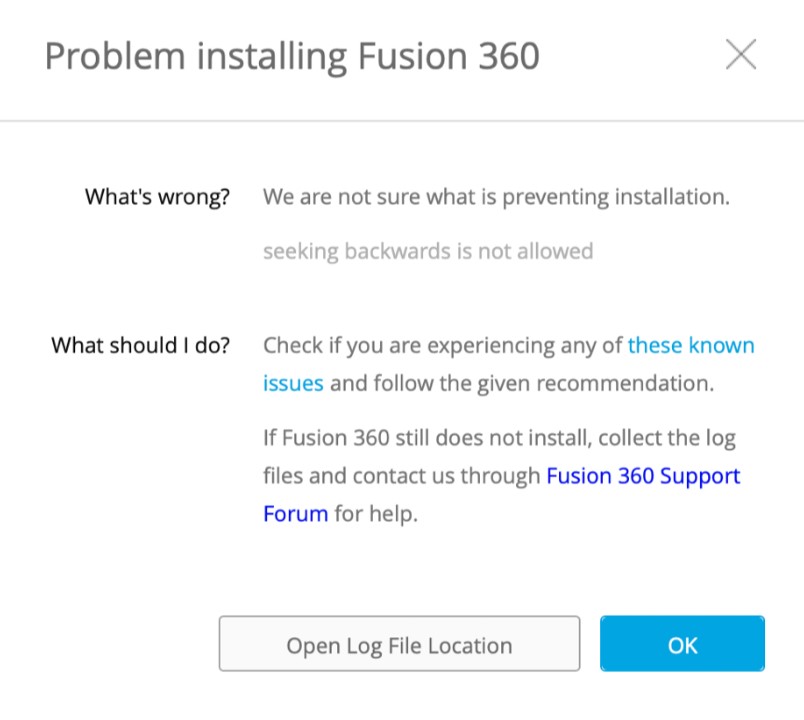Image resolution: width=804 pixels, height=720 pixels.
Task: Visit the "Fusion 360 Support" link text
Action: pyautogui.click(x=643, y=476)
